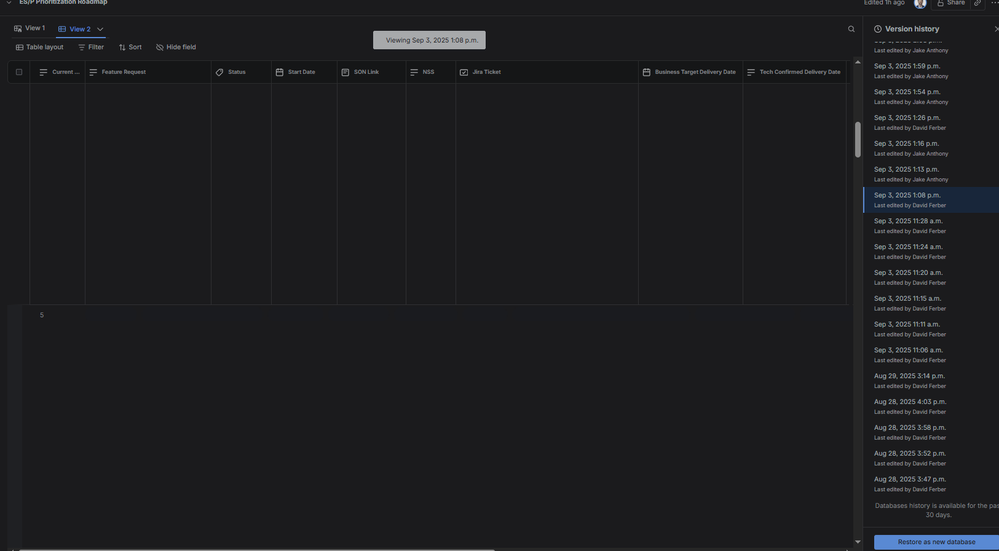This screenshot has height=551, width=999.
Task: Click the Filter lines icon
Action: 82,47
